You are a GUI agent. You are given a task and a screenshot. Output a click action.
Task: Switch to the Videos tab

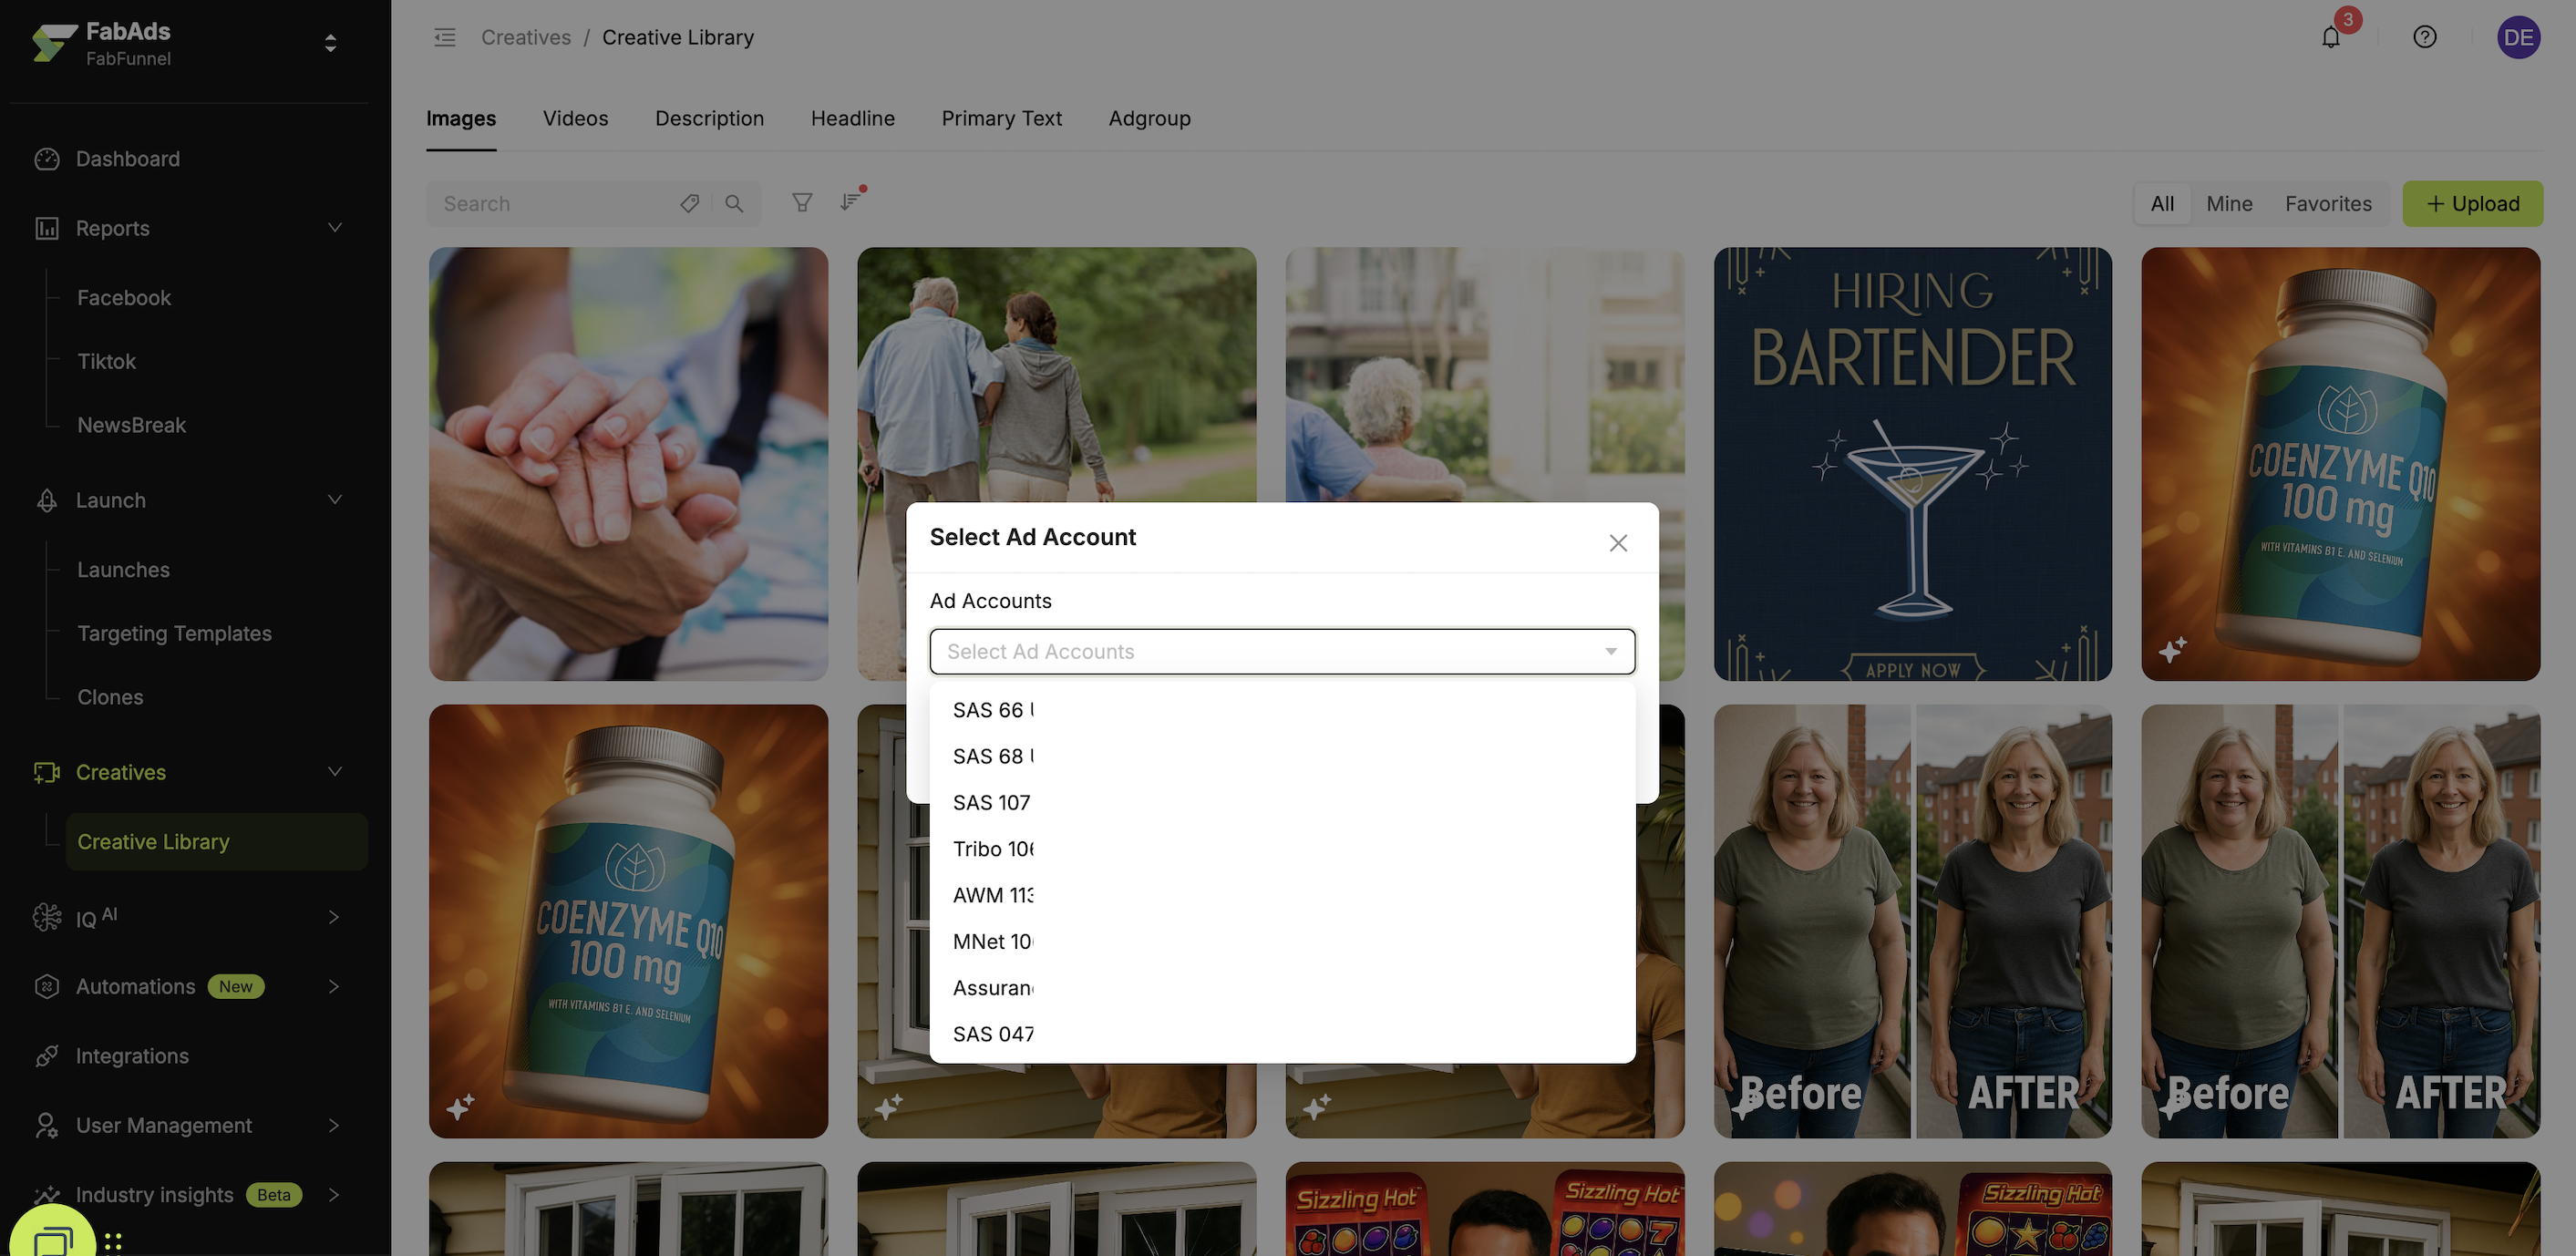coord(575,119)
